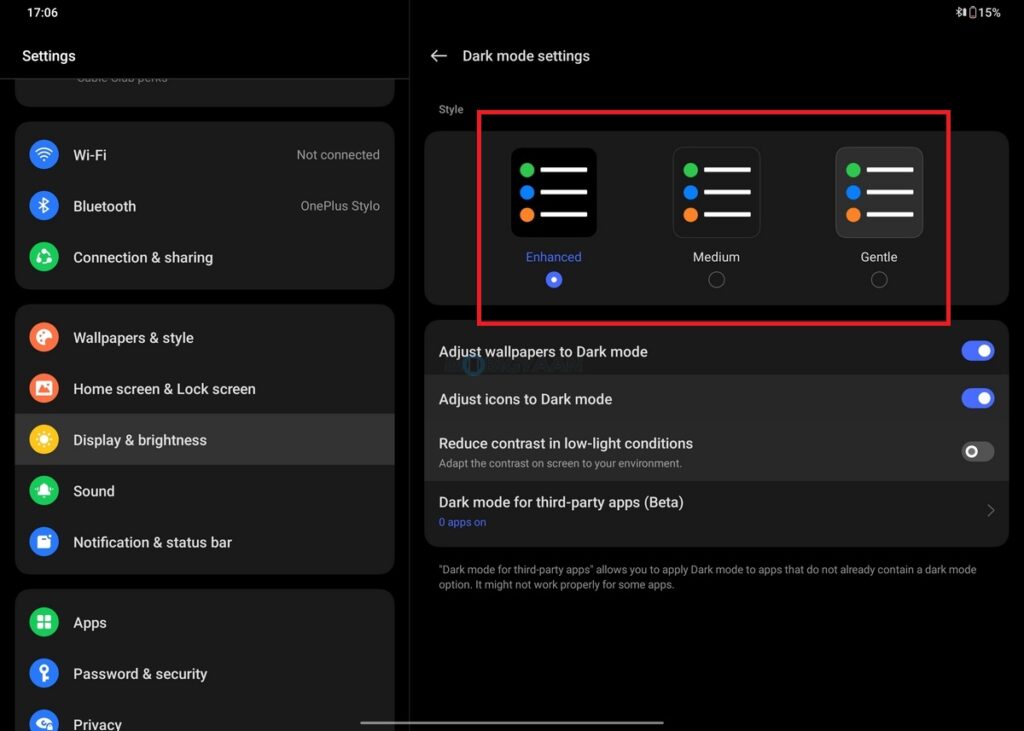The image size is (1024, 731).
Task: Open Connection & sharing via its green icon
Action: (x=44, y=257)
